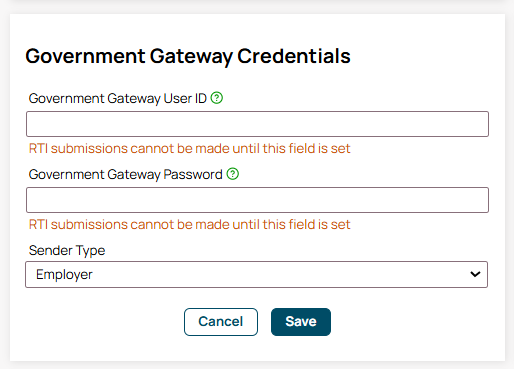Focus the Government Gateway Password text box
Viewport: 514px width, 369px height.
[x=257, y=200]
